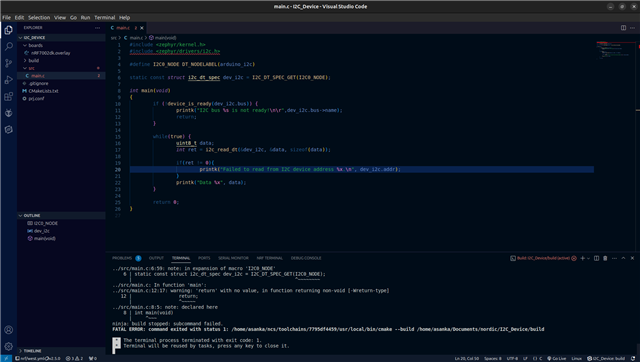This screenshot has height=362, width=640.
Task: Open the notifications bell in status bar
Action: pyautogui.click(x=633, y=358)
